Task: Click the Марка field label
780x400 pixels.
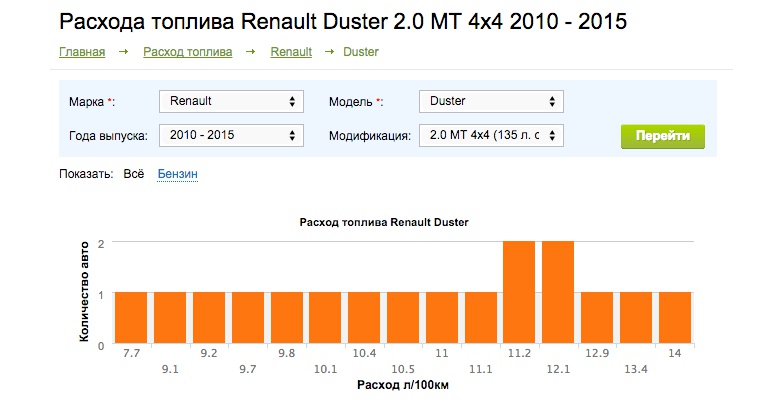Action: 92,102
